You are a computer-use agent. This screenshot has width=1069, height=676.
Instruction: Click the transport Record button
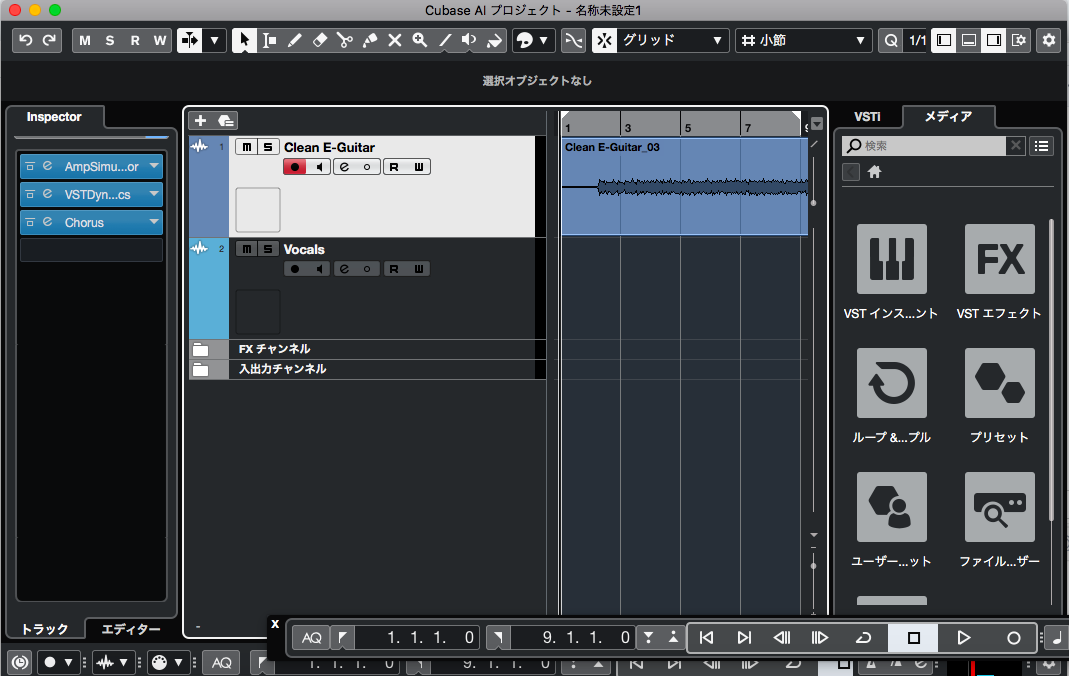point(1013,638)
